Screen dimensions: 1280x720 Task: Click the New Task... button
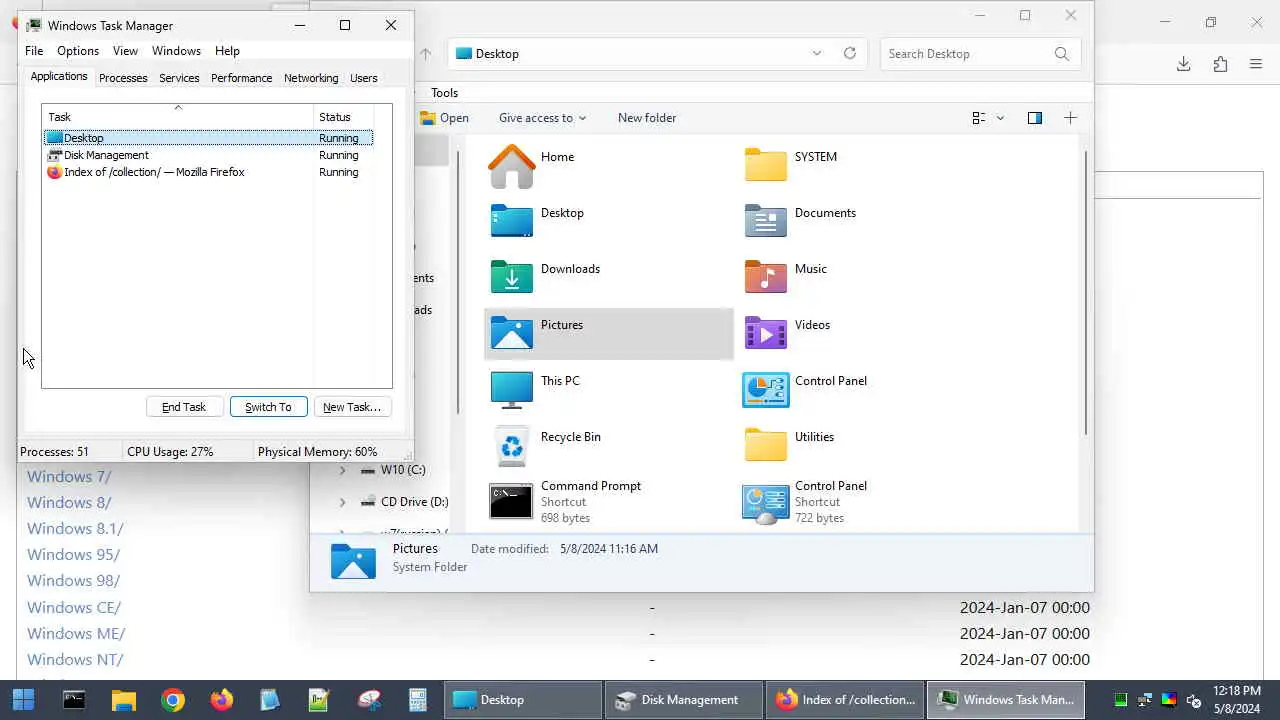click(352, 407)
